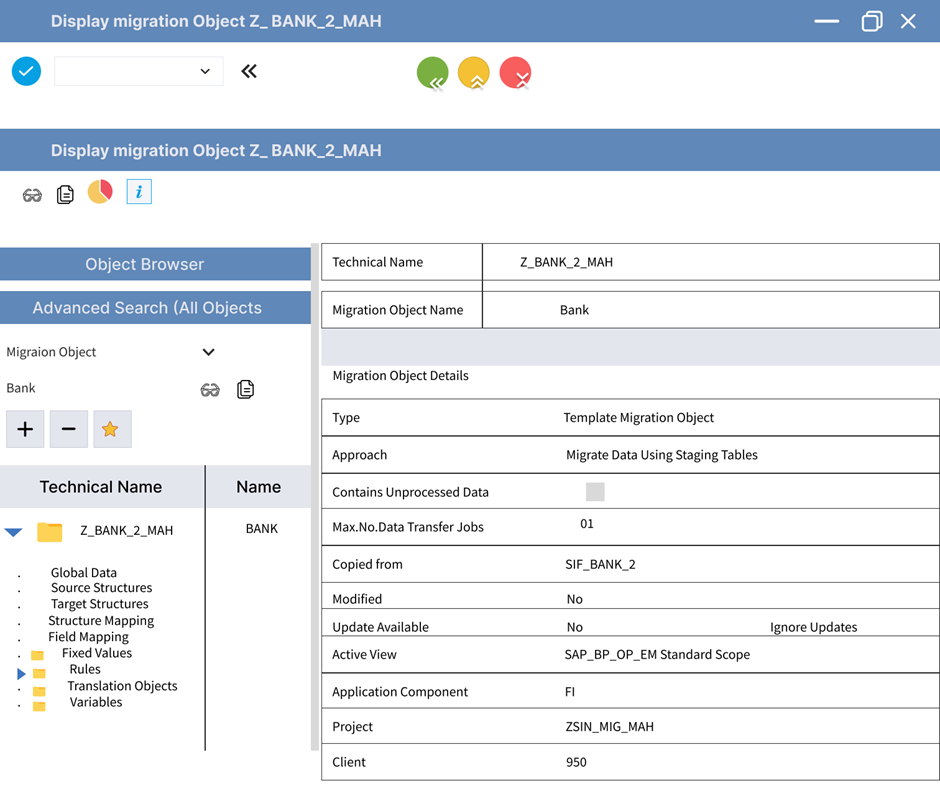The image size is (940, 801).
Task: Click the blue checkmark confirm icon
Action: 26,71
